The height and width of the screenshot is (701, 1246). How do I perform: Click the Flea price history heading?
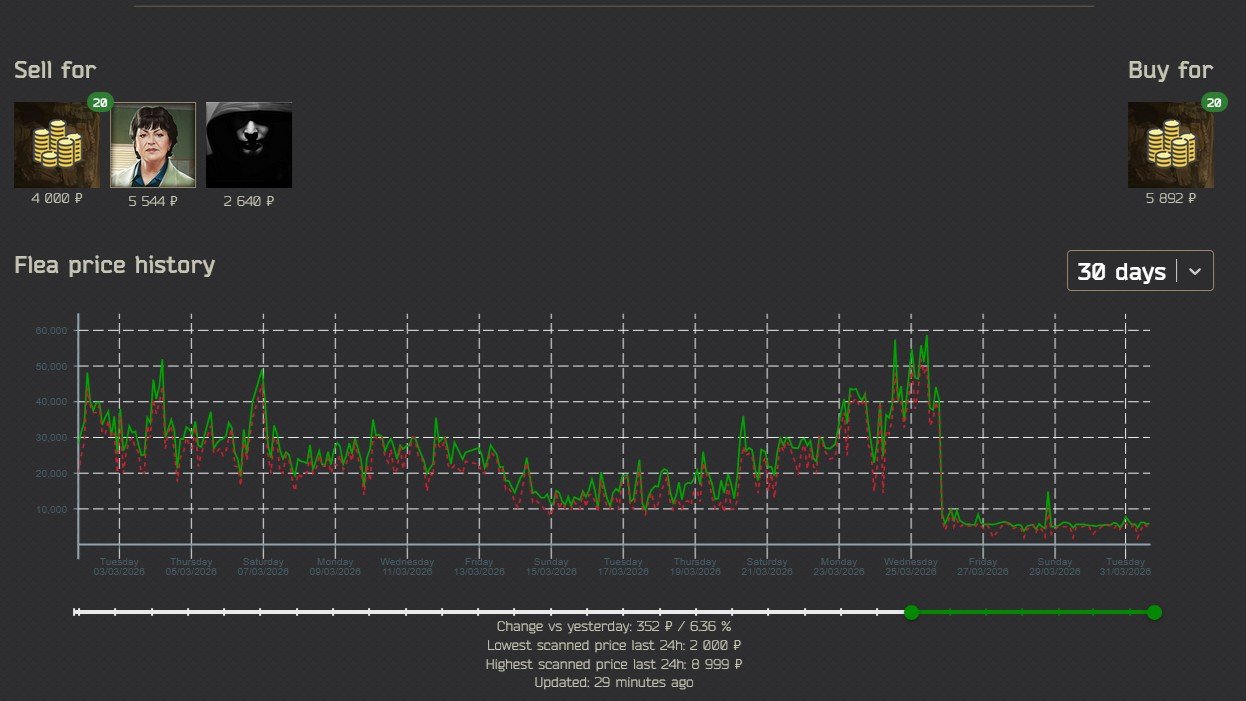pyautogui.click(x=114, y=265)
